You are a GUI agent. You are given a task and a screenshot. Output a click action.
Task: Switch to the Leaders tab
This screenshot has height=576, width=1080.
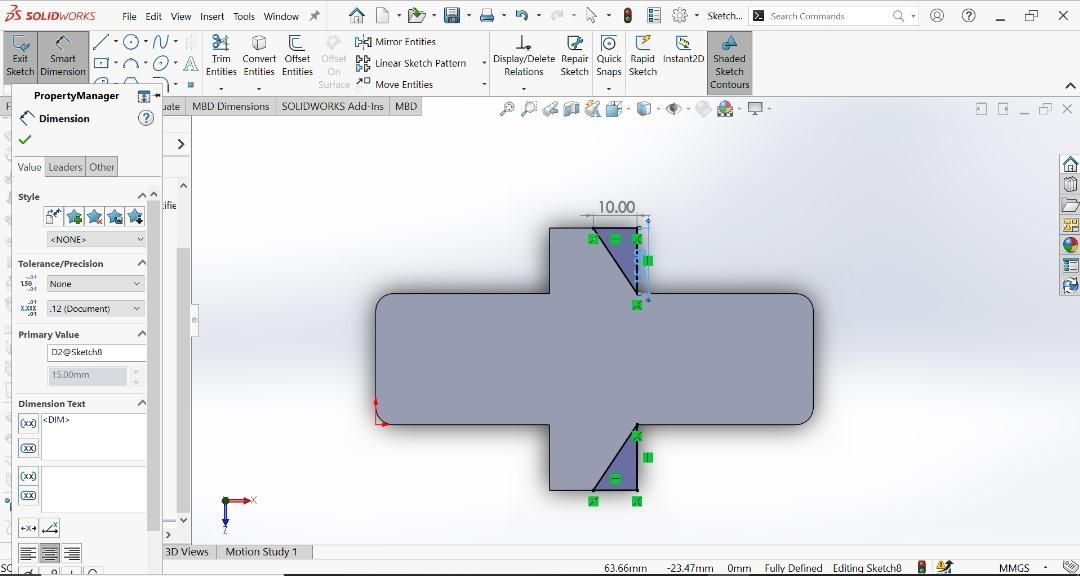[64, 166]
